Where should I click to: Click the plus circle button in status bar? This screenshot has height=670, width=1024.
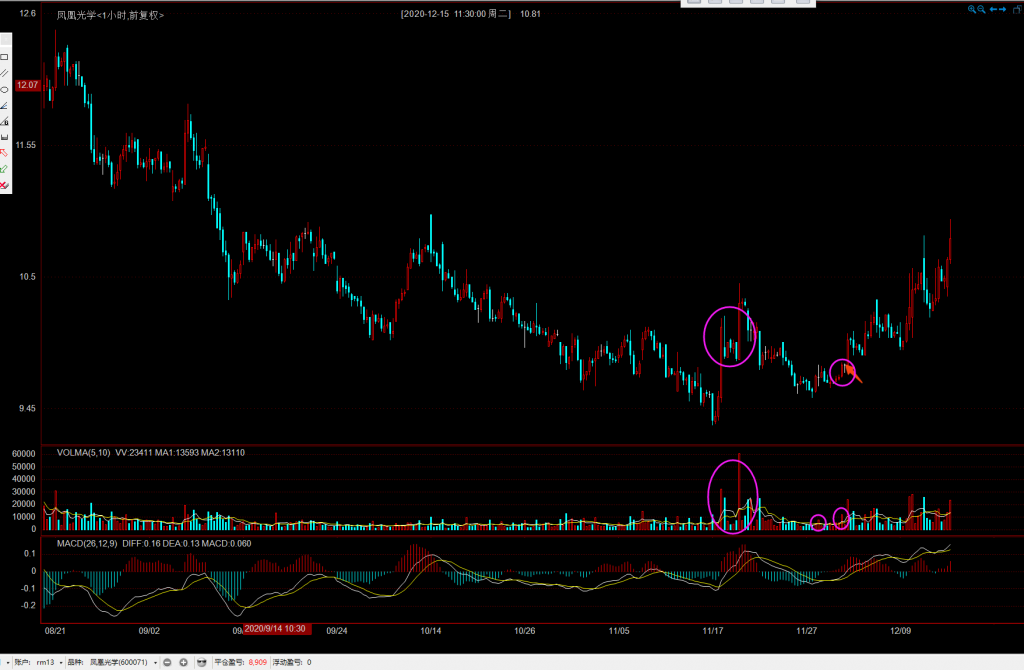(x=184, y=662)
